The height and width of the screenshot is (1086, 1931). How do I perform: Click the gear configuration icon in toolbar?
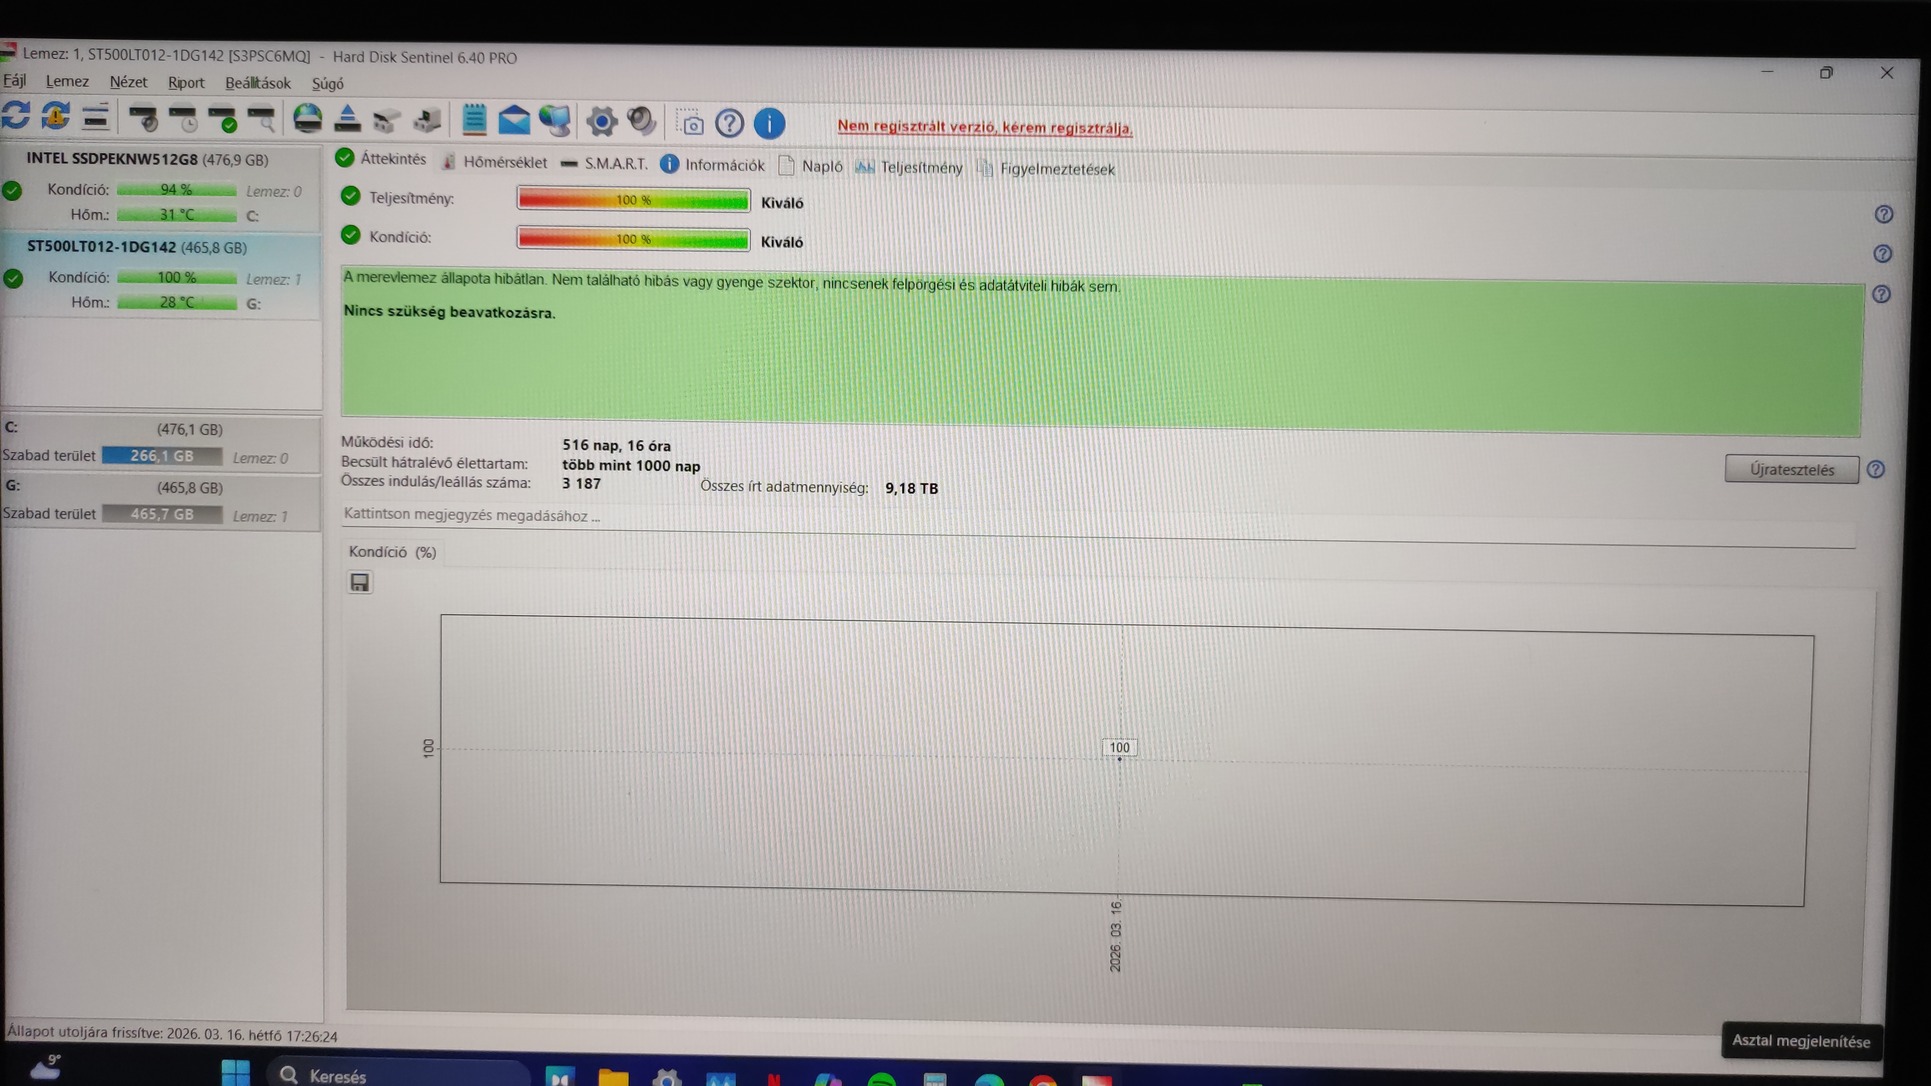coord(601,122)
